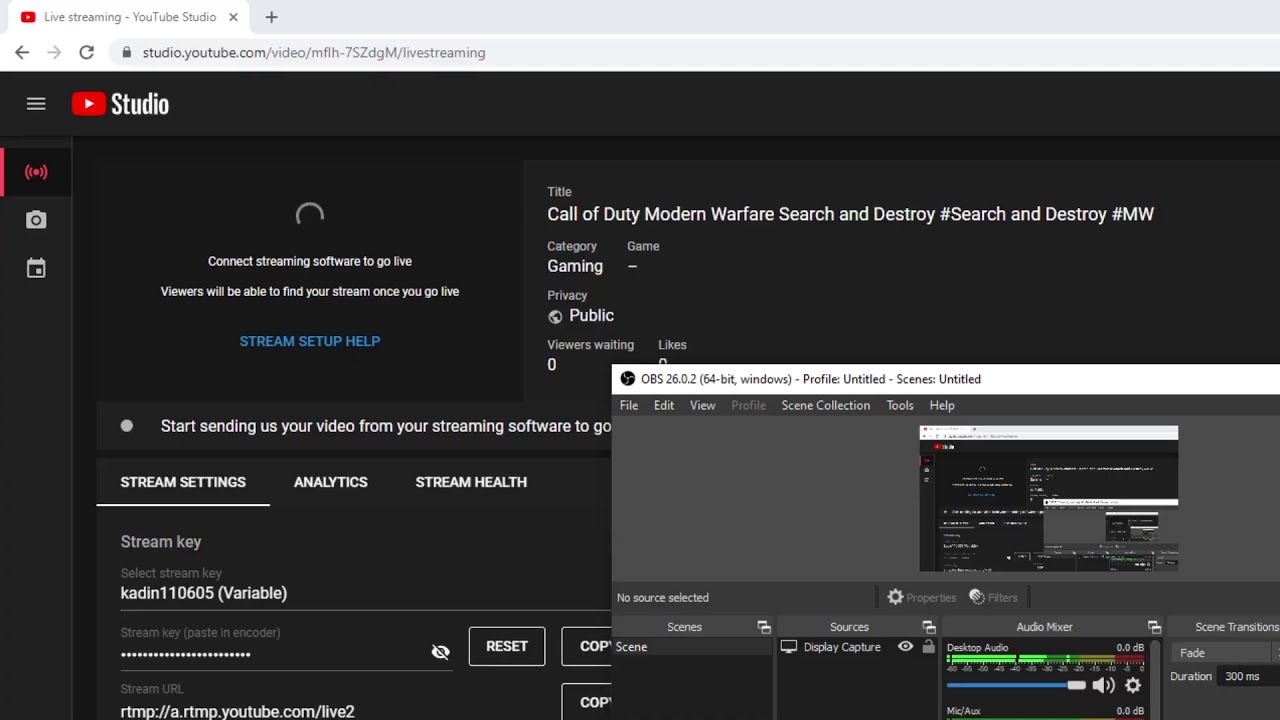
Task: Open the OBS View menu
Action: [x=703, y=405]
